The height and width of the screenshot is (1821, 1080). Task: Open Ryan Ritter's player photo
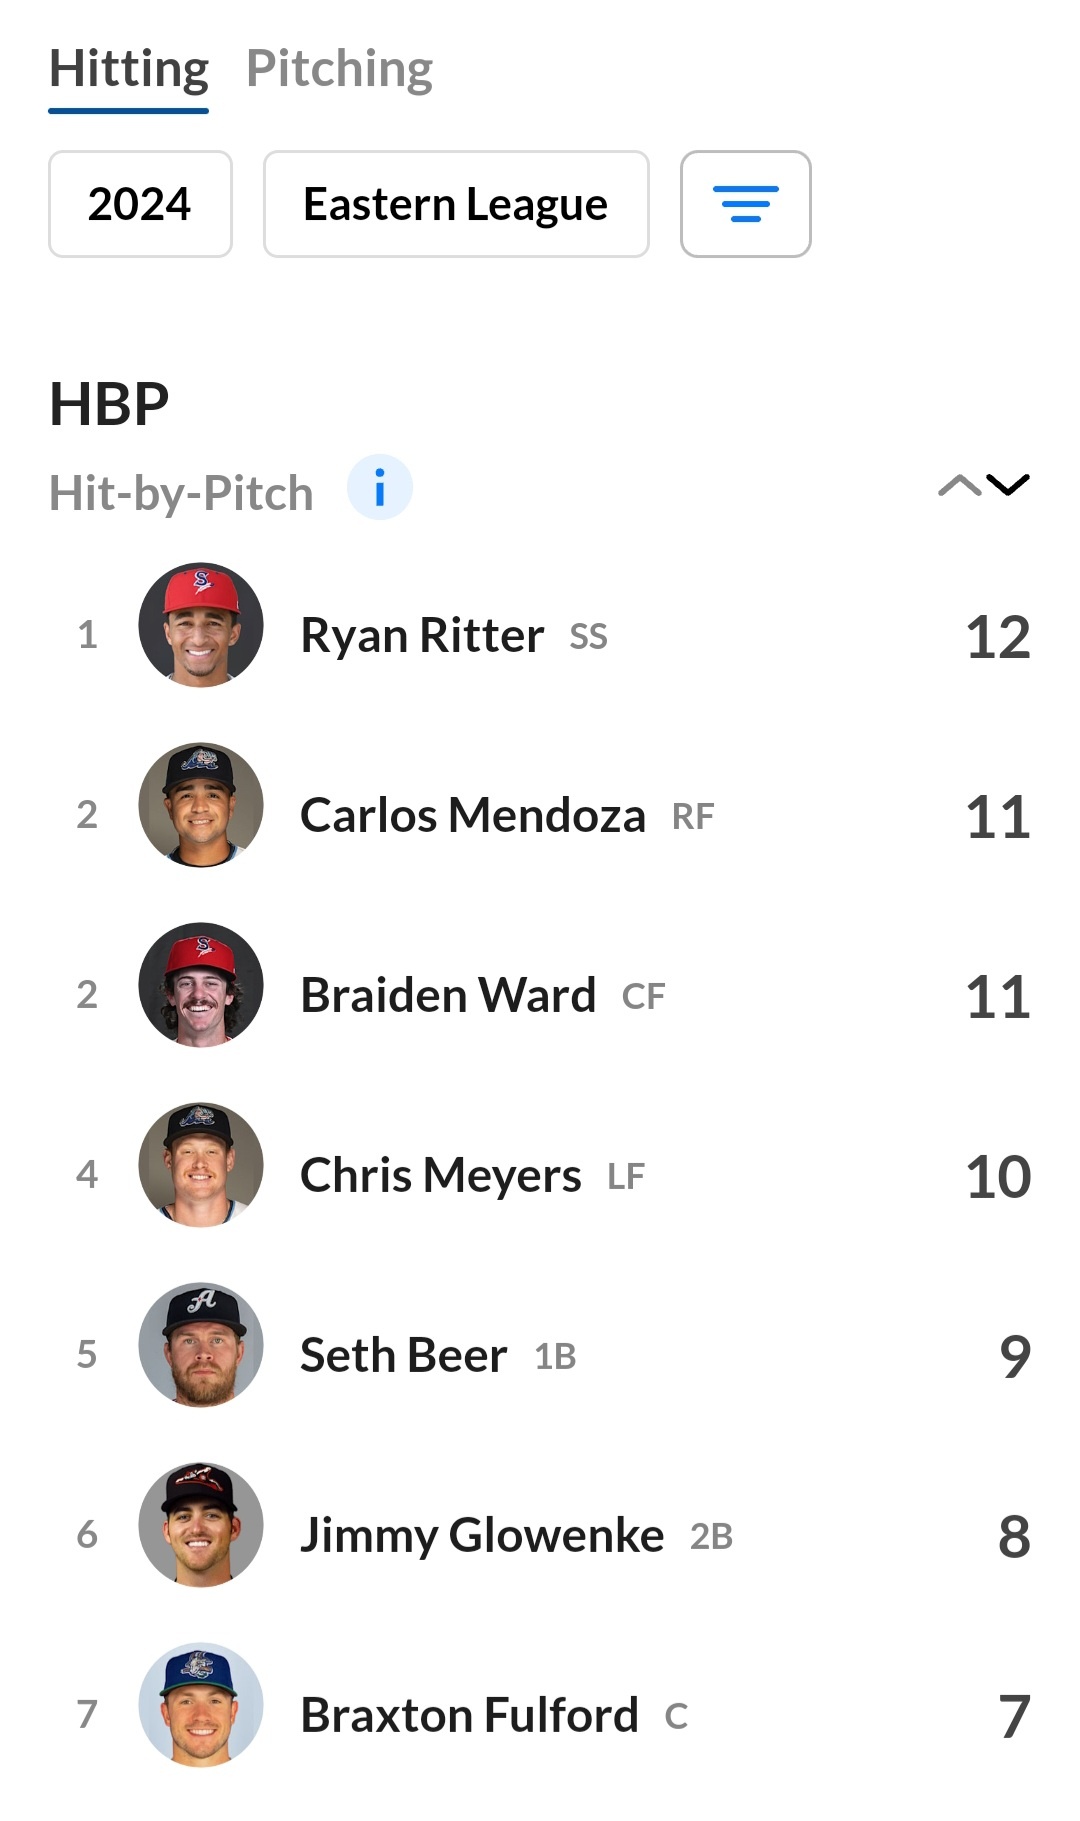pyautogui.click(x=201, y=625)
